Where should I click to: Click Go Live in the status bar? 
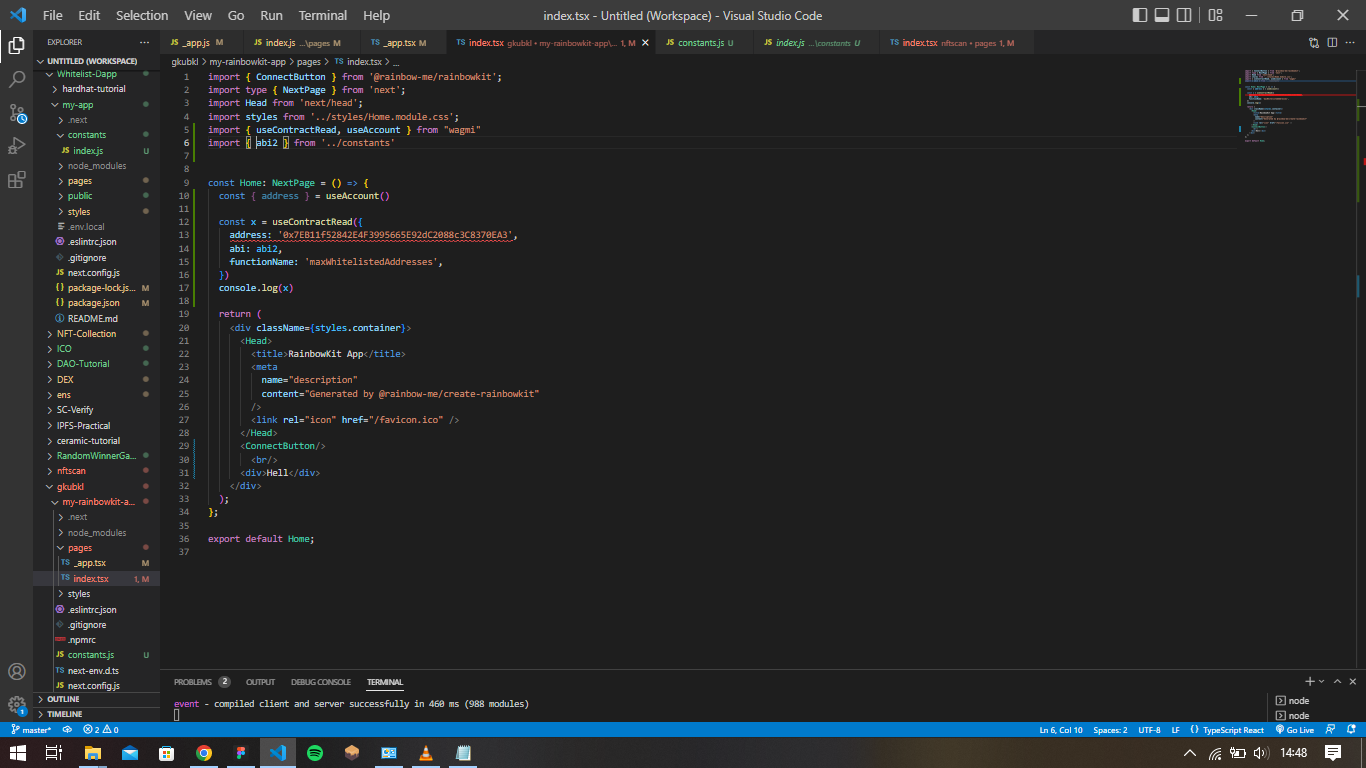point(1297,729)
